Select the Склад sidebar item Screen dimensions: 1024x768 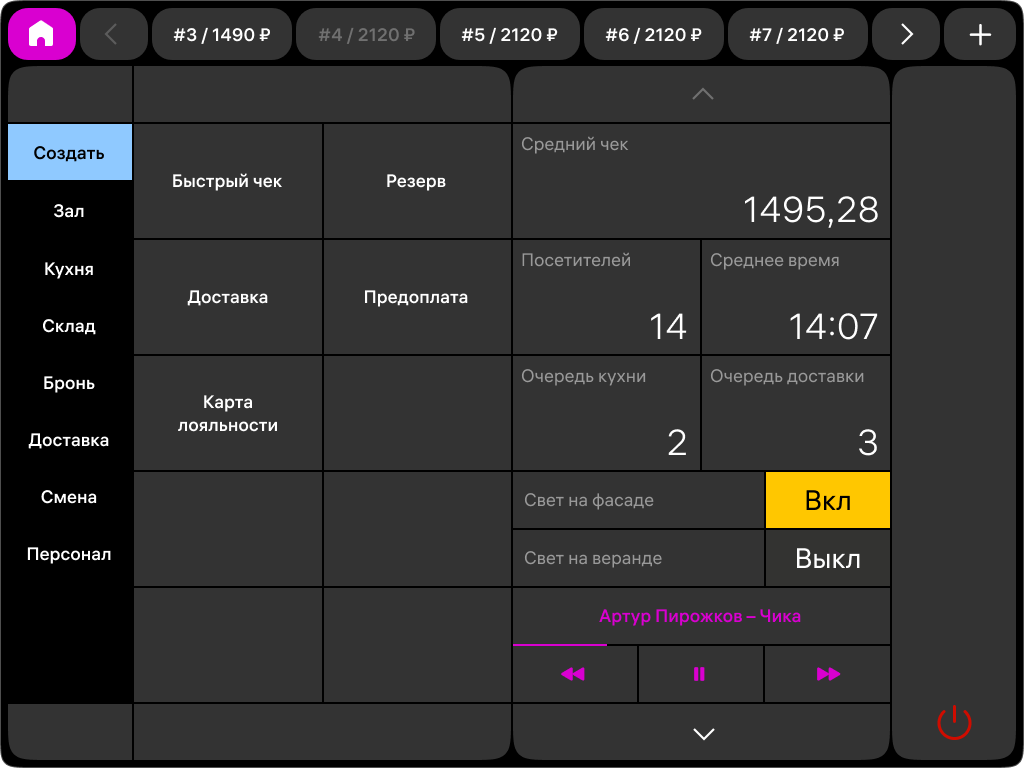[x=69, y=325]
